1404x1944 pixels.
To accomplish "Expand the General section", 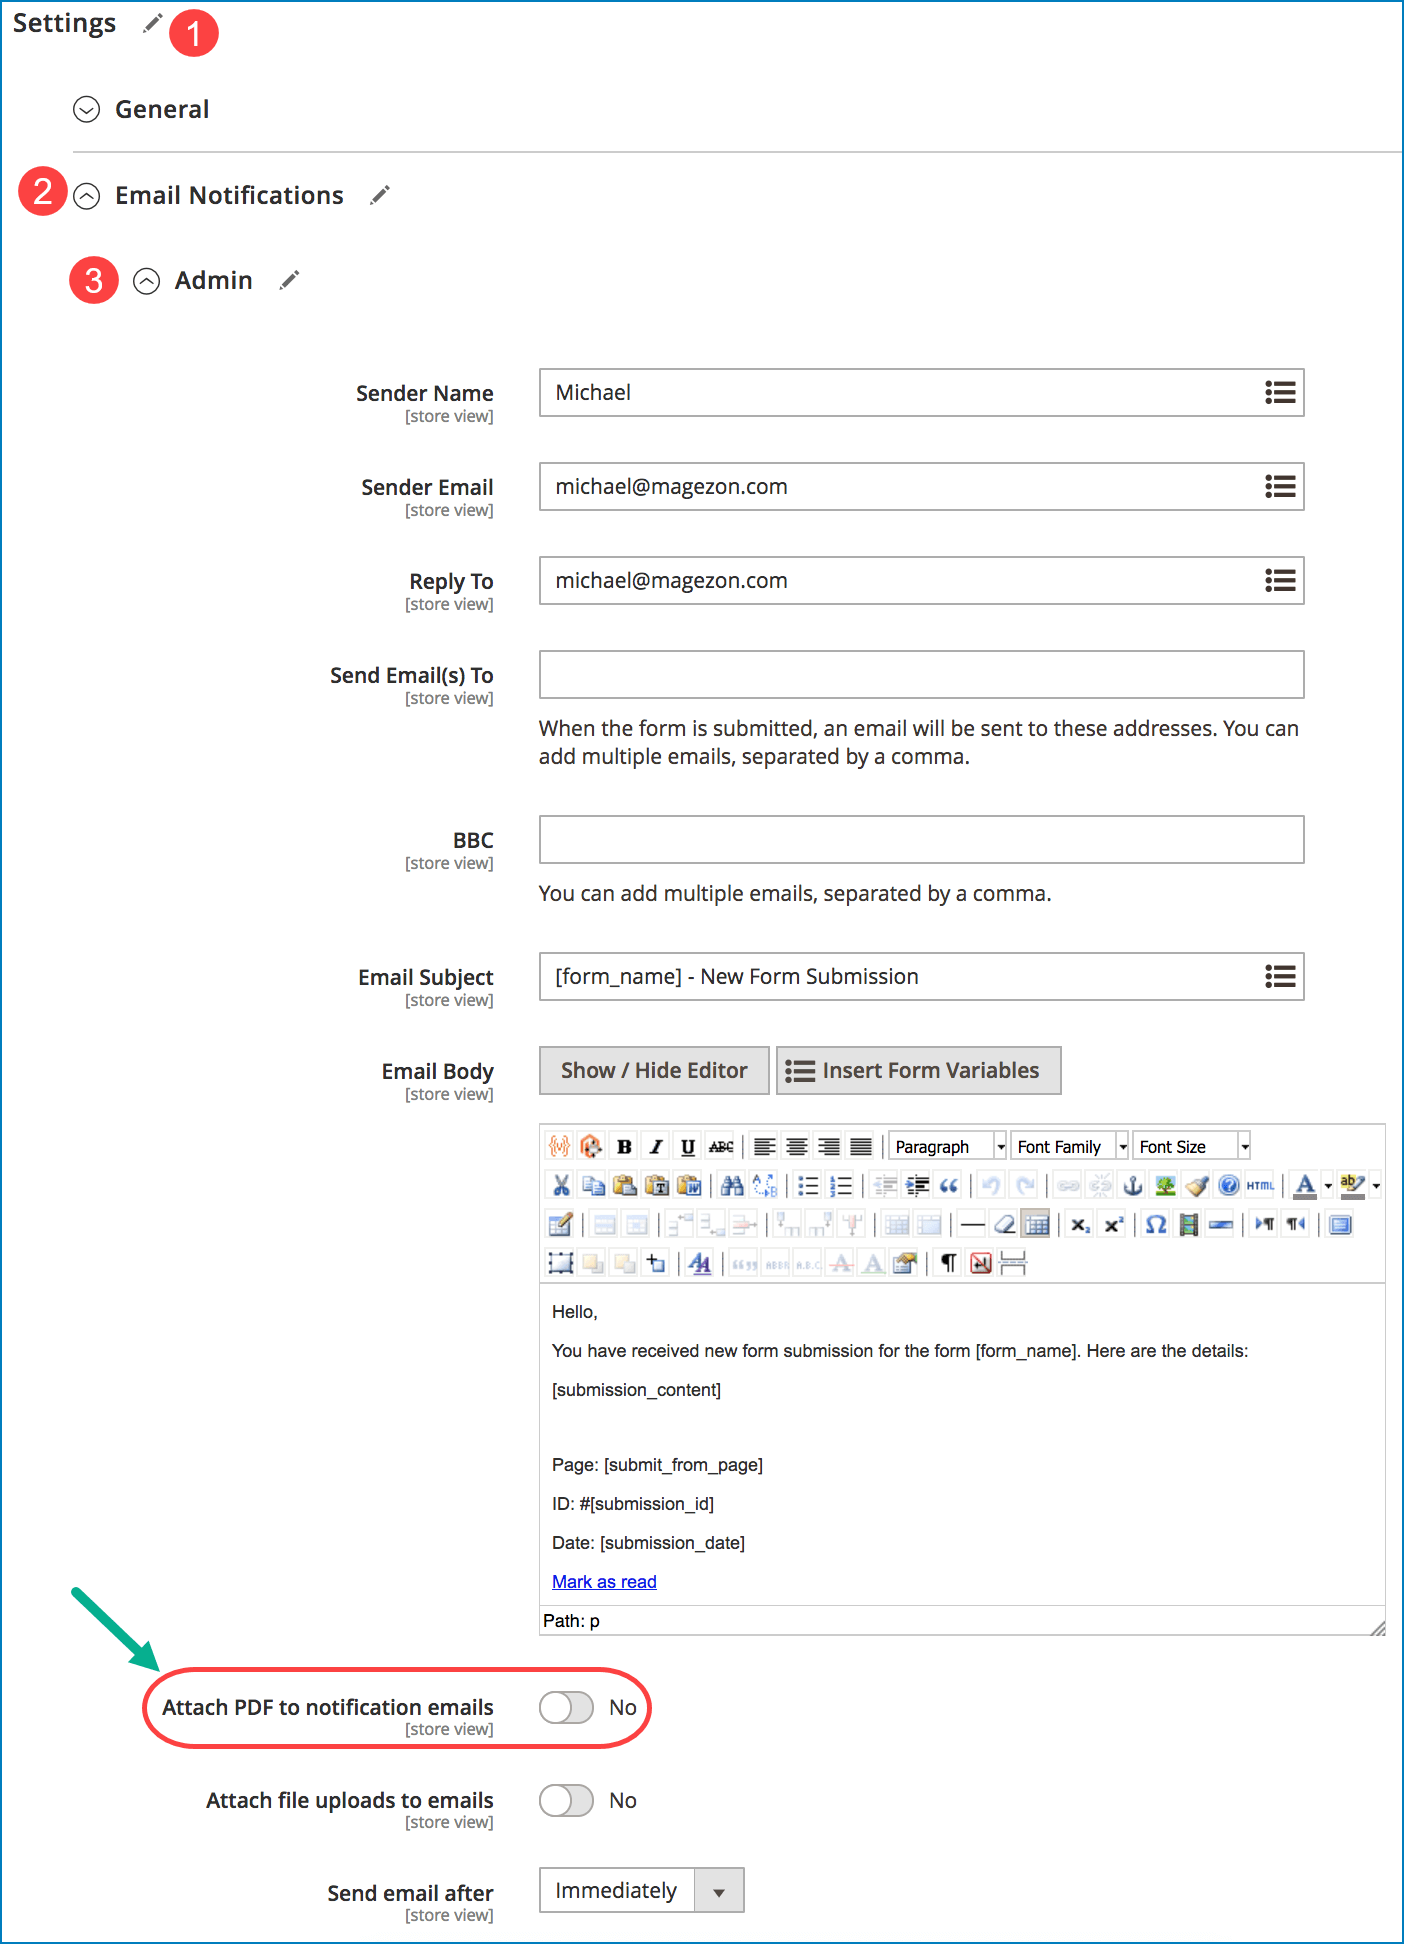I will pos(87,110).
